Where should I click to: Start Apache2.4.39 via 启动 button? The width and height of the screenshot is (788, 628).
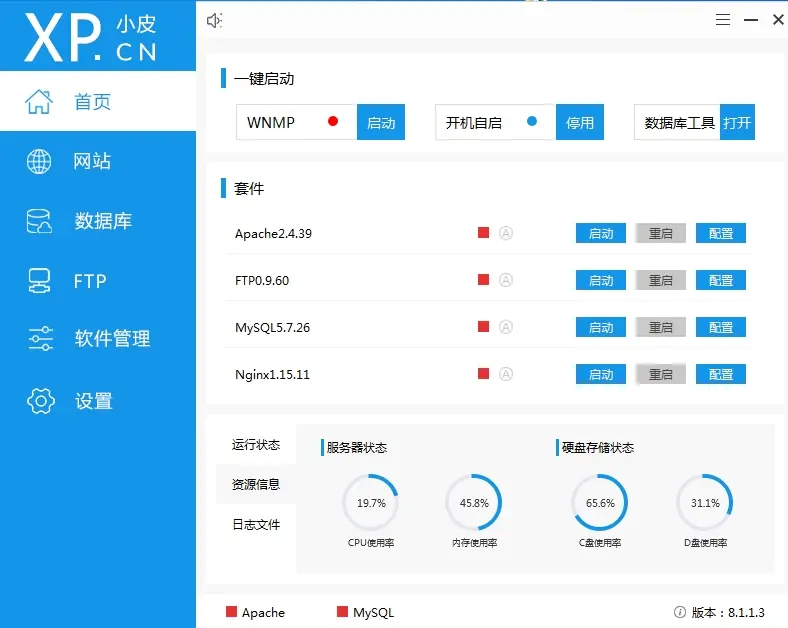pyautogui.click(x=601, y=233)
